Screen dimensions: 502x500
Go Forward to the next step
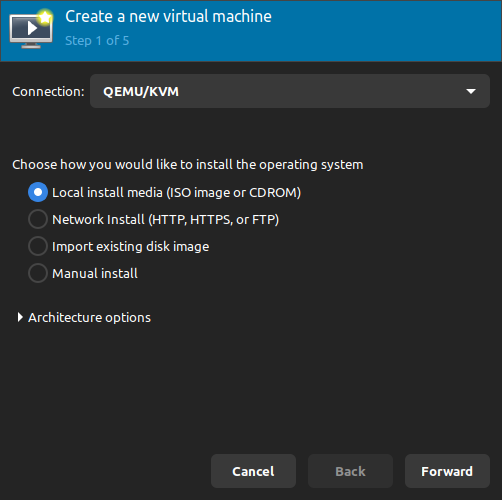pyautogui.click(x=447, y=471)
